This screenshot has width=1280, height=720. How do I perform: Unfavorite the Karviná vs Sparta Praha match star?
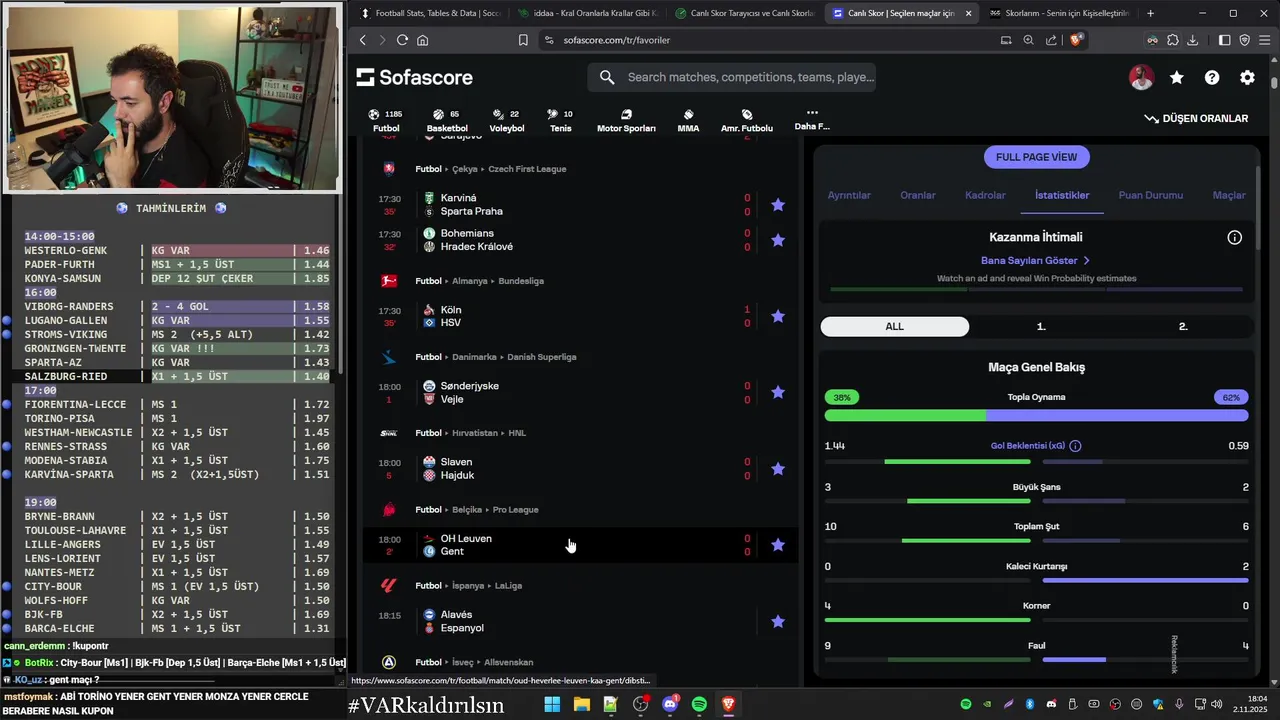click(778, 205)
